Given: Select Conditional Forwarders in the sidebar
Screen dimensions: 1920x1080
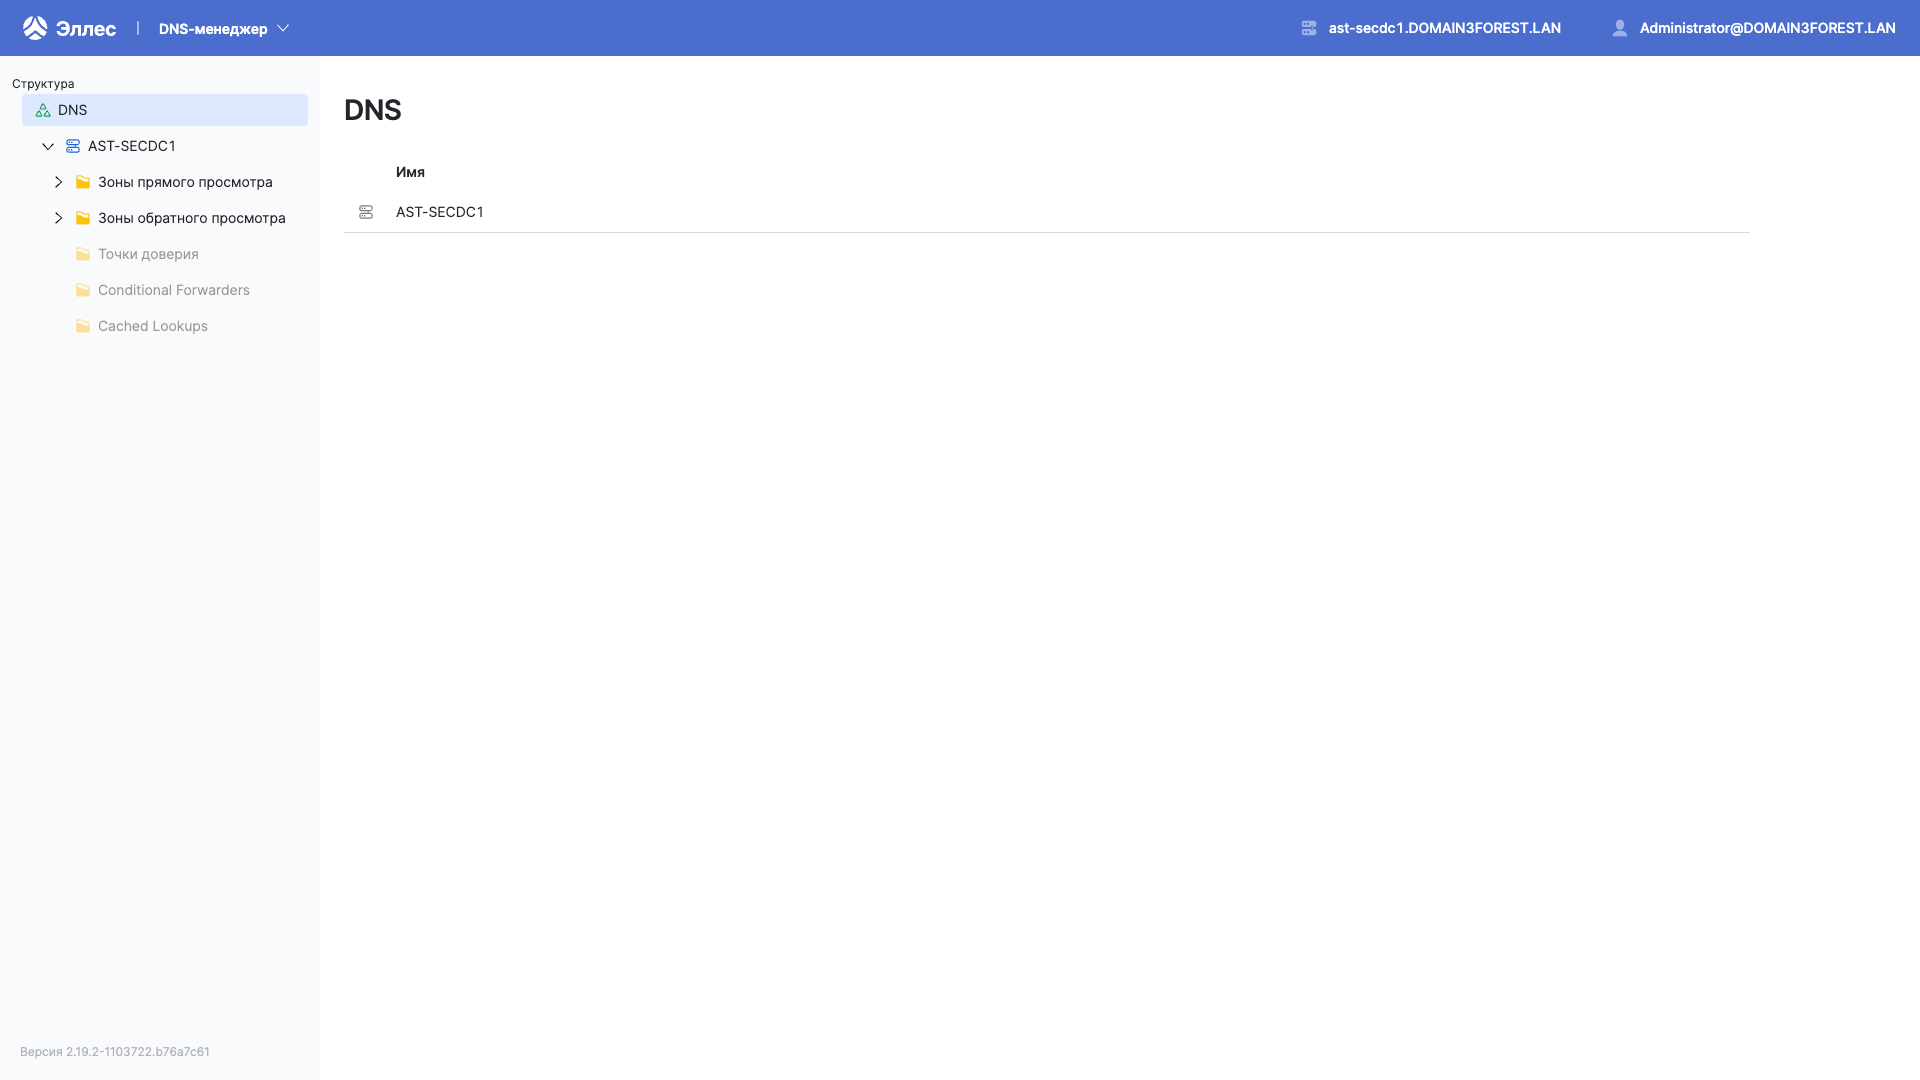Looking at the screenshot, I should click(x=173, y=290).
